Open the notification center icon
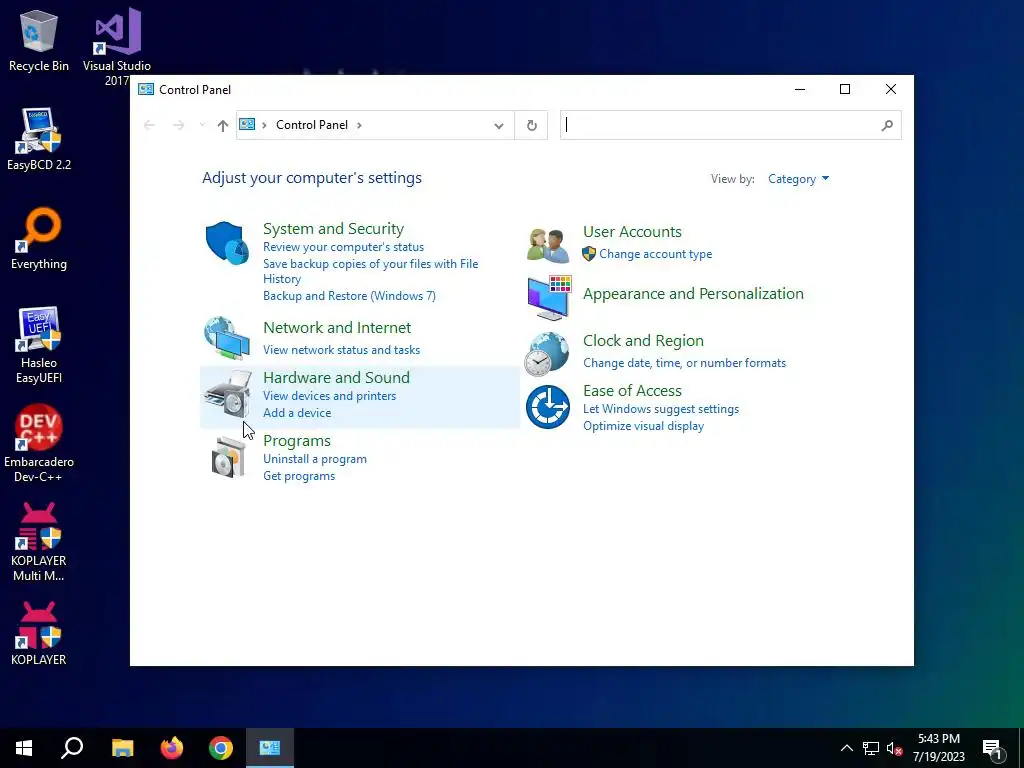1024x768 pixels. [992, 749]
